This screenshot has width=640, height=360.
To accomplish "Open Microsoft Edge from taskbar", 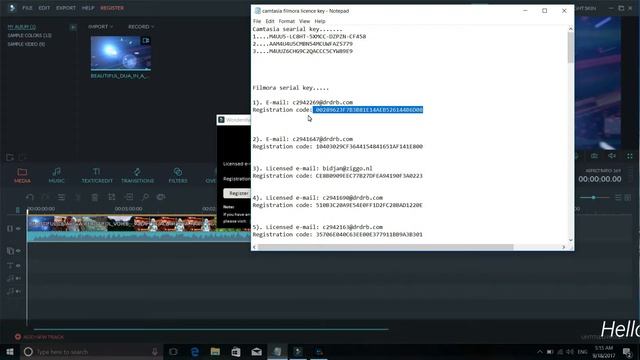I will click(x=195, y=351).
